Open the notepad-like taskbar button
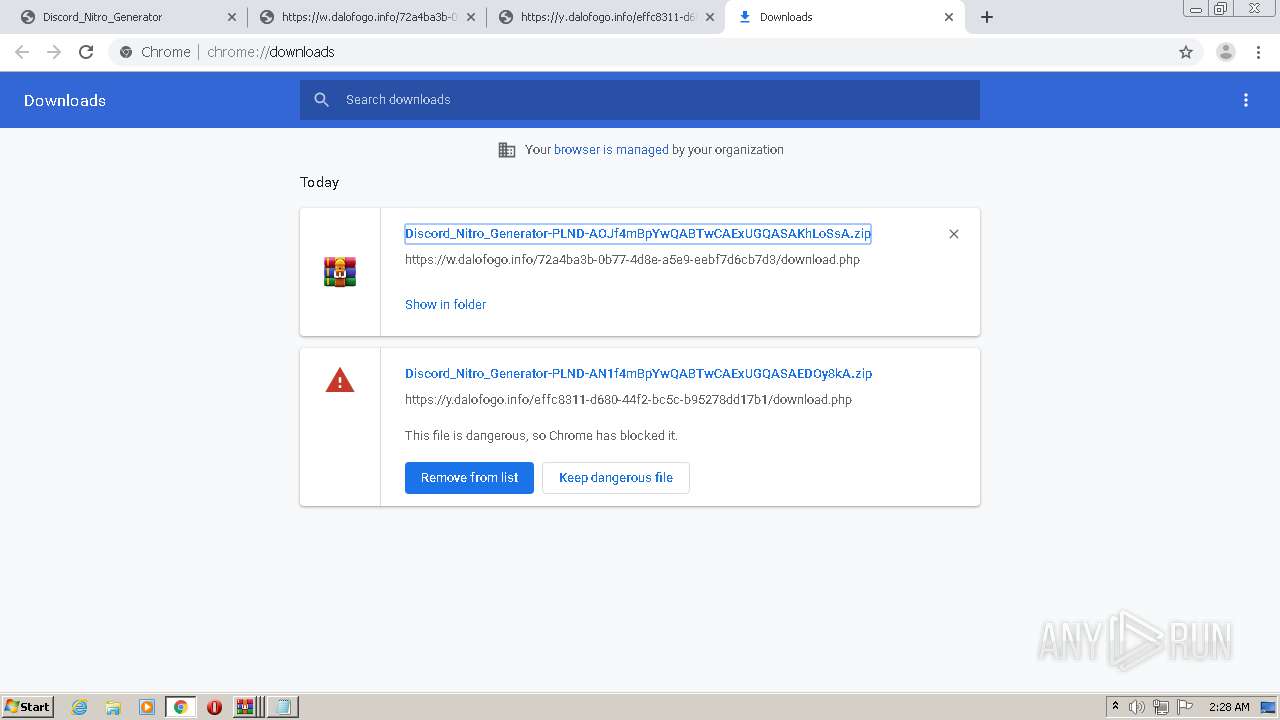Viewport: 1280px width, 720px height. (x=283, y=707)
